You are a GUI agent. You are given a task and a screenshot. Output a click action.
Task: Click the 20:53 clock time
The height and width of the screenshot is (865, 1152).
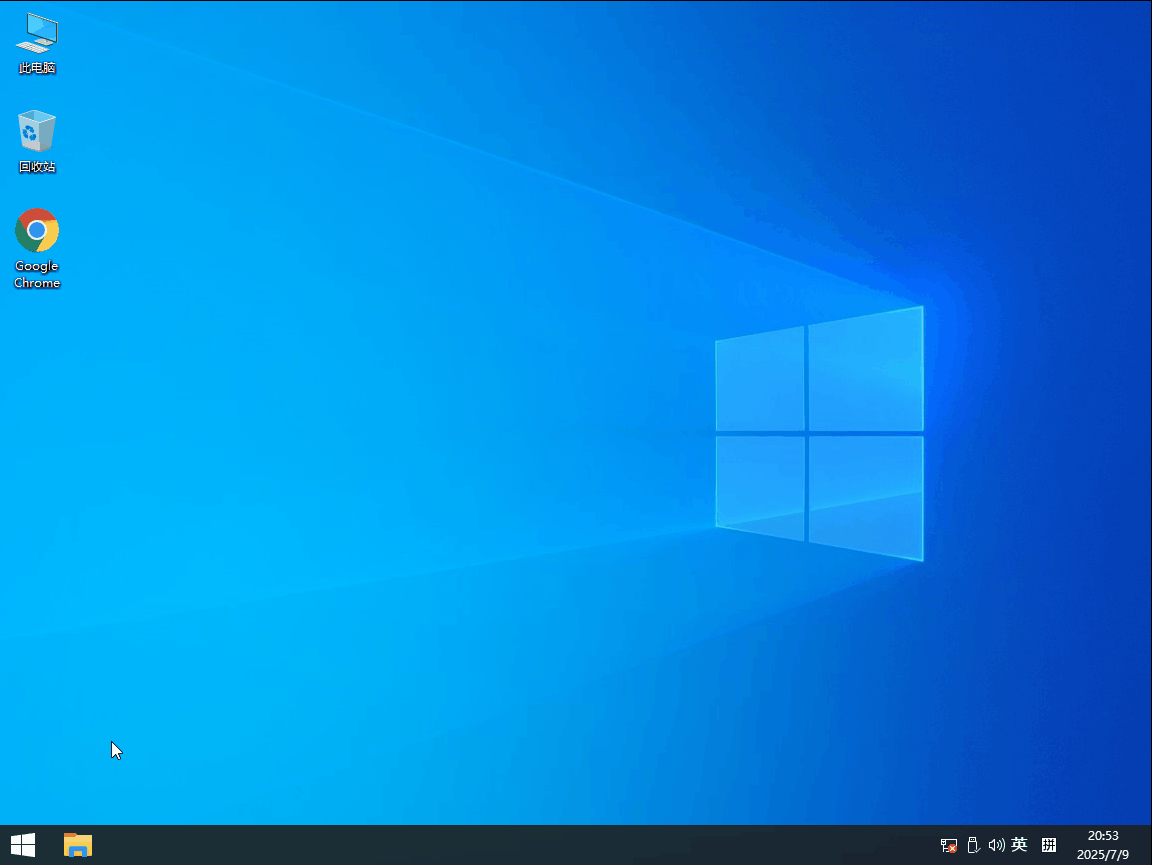(x=1103, y=836)
